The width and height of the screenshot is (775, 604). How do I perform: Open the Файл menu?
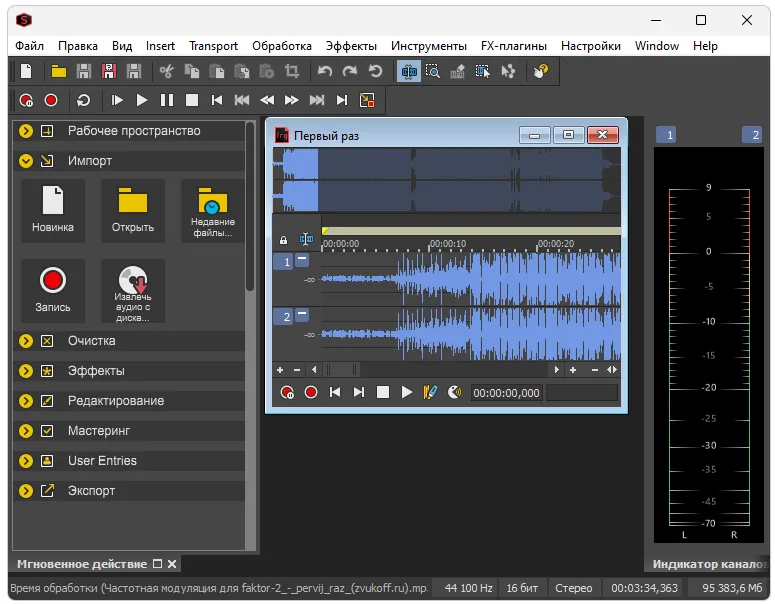click(x=29, y=46)
